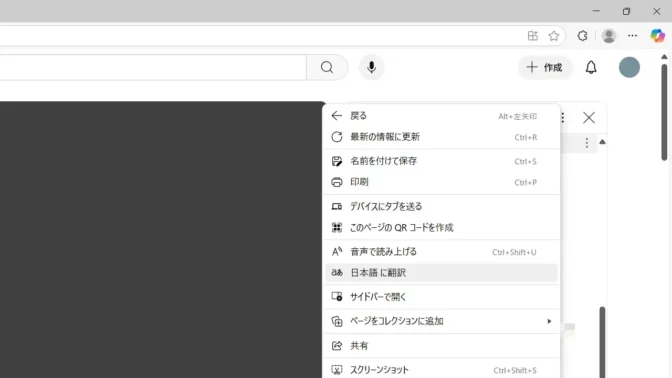
Task: Minimize the Edge browser window
Action: 596,11
